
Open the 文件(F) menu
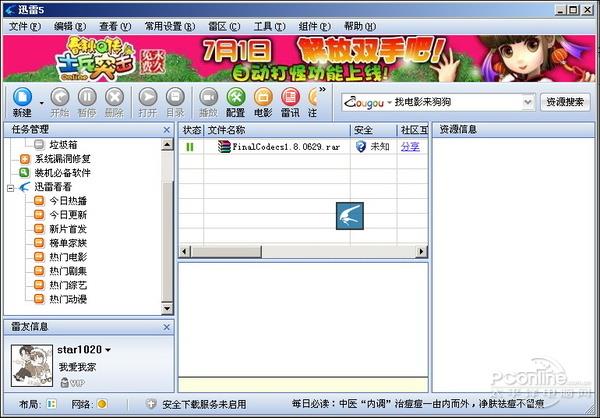tap(25, 26)
